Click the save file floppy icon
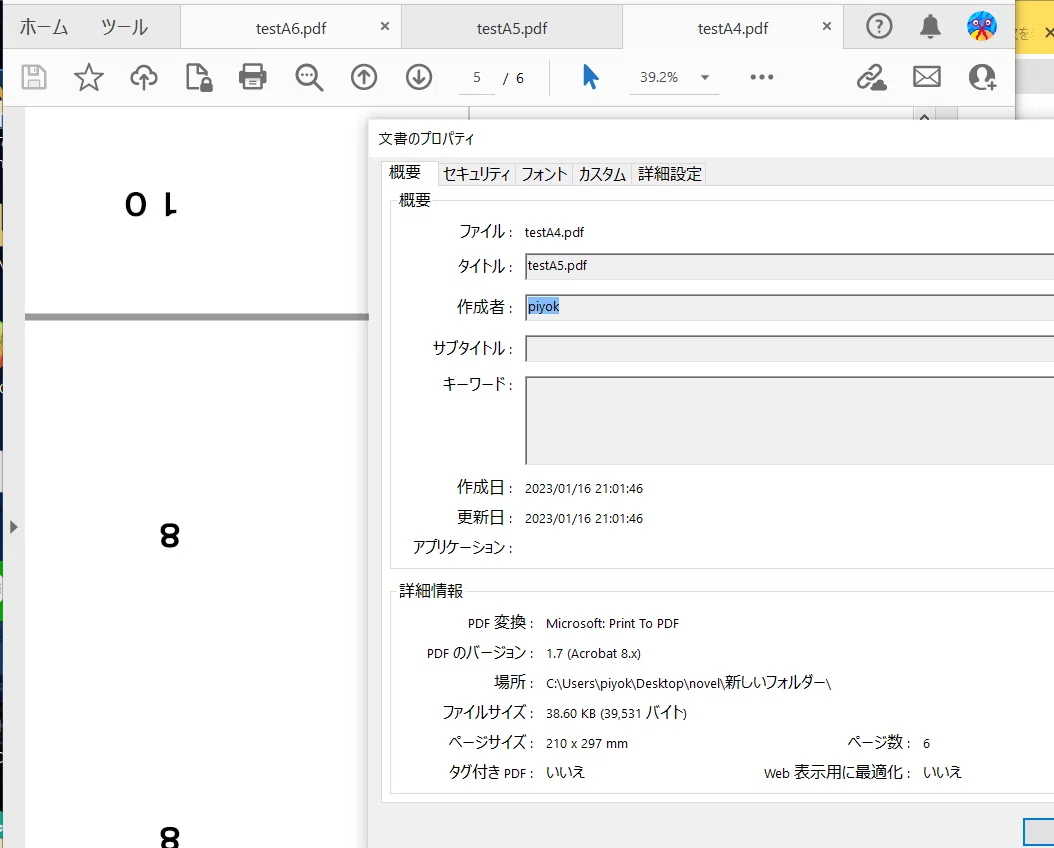 click(x=34, y=77)
